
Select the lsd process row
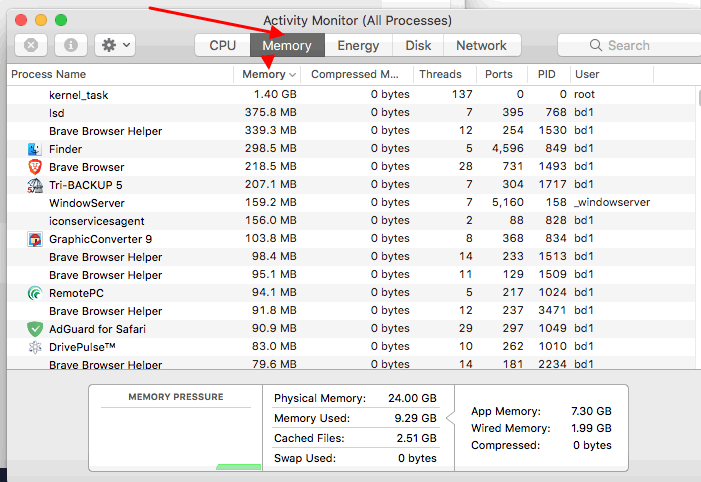(x=351, y=113)
